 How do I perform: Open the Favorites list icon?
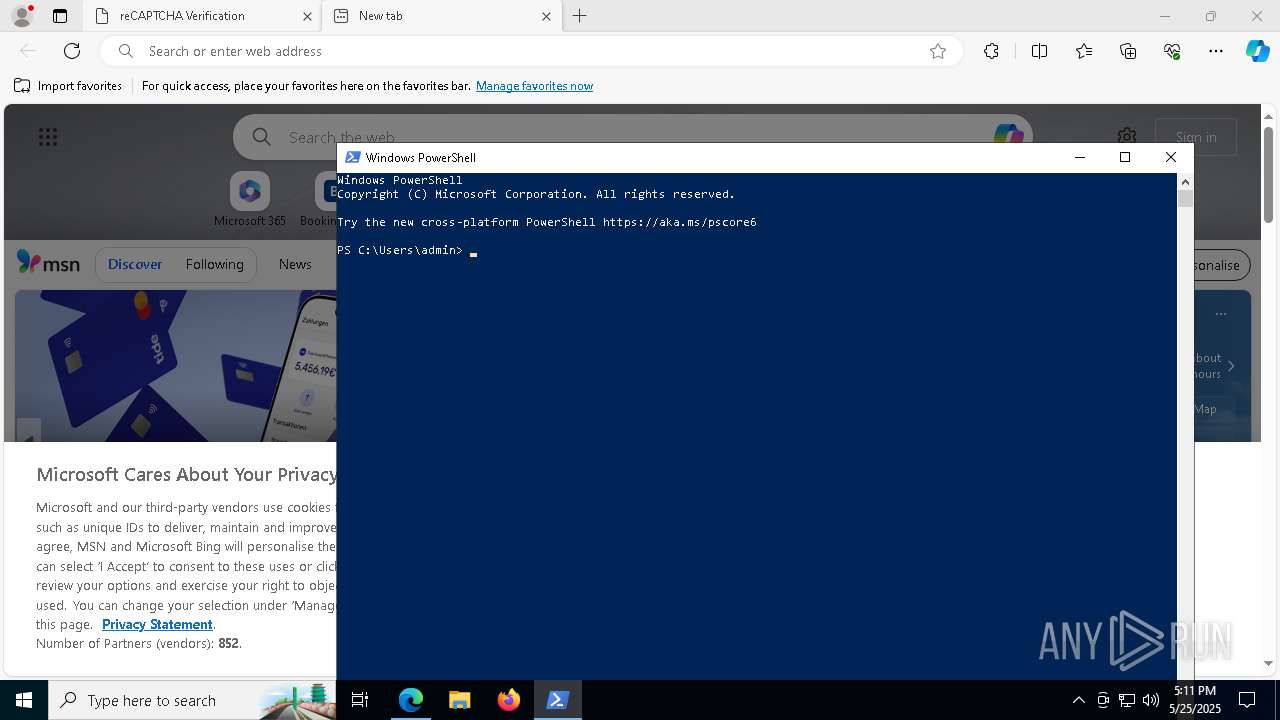point(1084,51)
